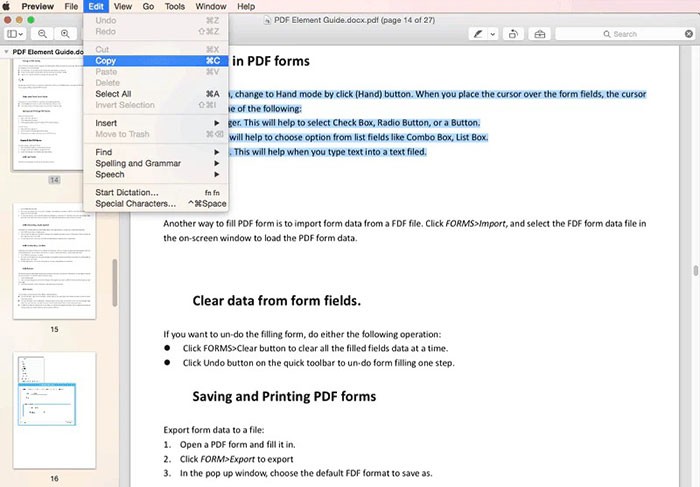Collapse the PDF Element Guide disclosure triangle
Viewport: 700px width, 487px height.
[6, 51]
